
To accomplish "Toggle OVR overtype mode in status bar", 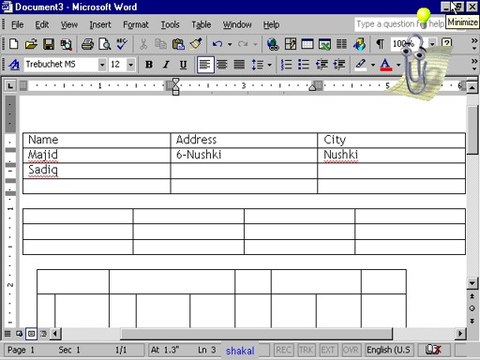I will click(351, 350).
